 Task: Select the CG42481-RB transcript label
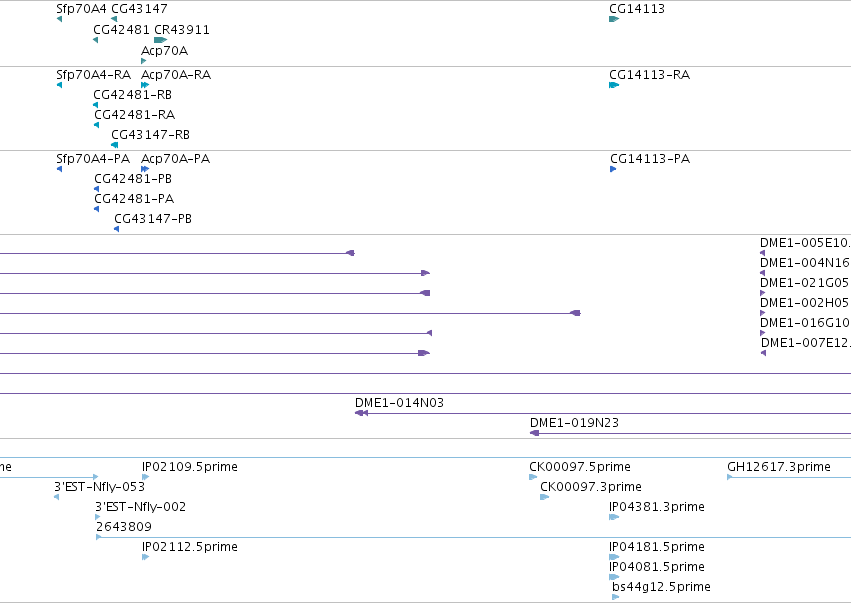click(x=133, y=94)
